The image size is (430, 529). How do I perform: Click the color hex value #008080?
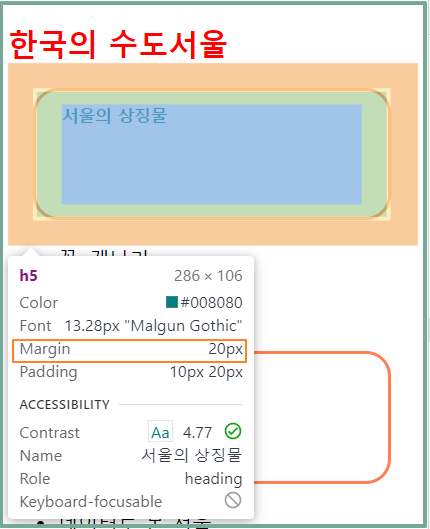(211, 303)
